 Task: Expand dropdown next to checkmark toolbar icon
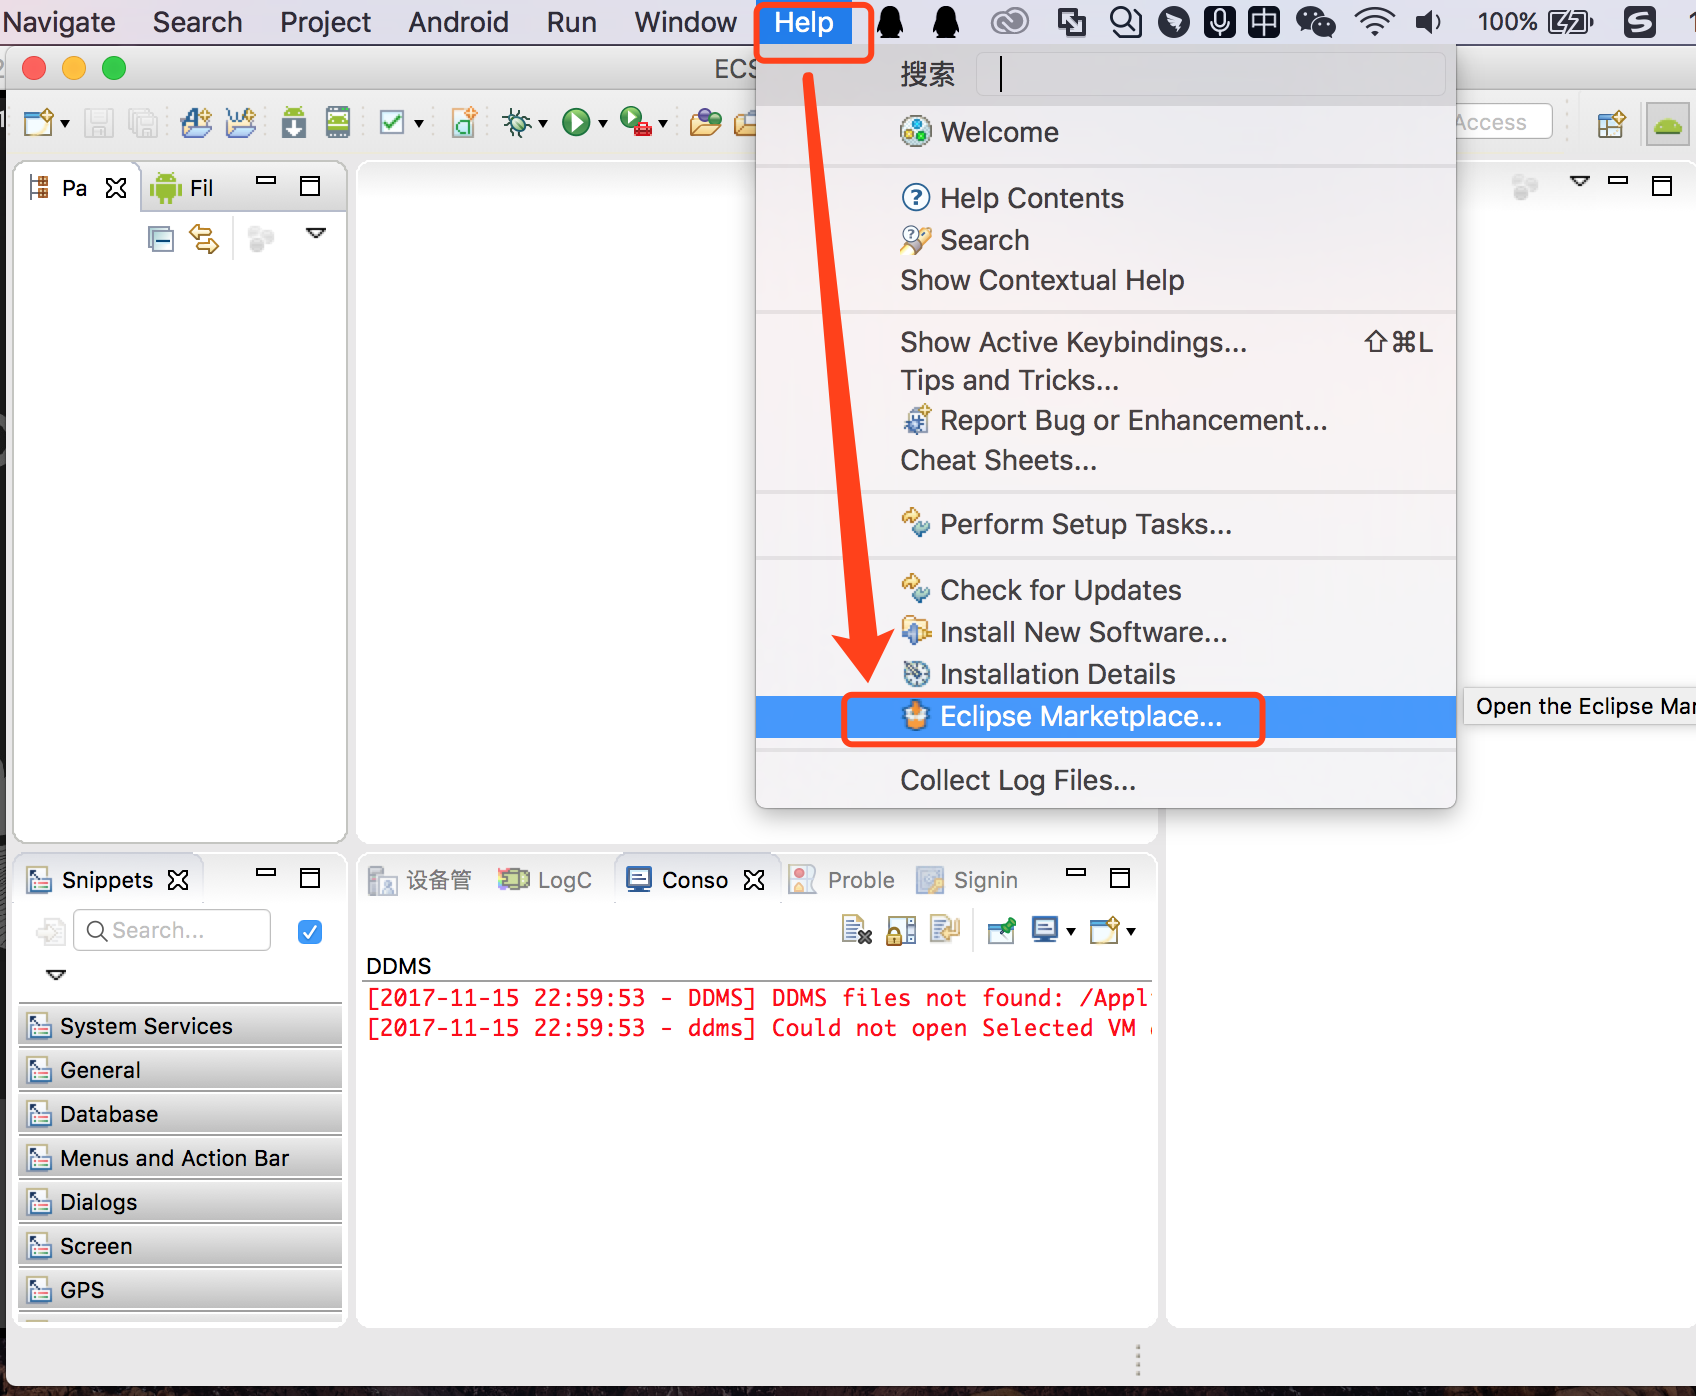click(419, 124)
